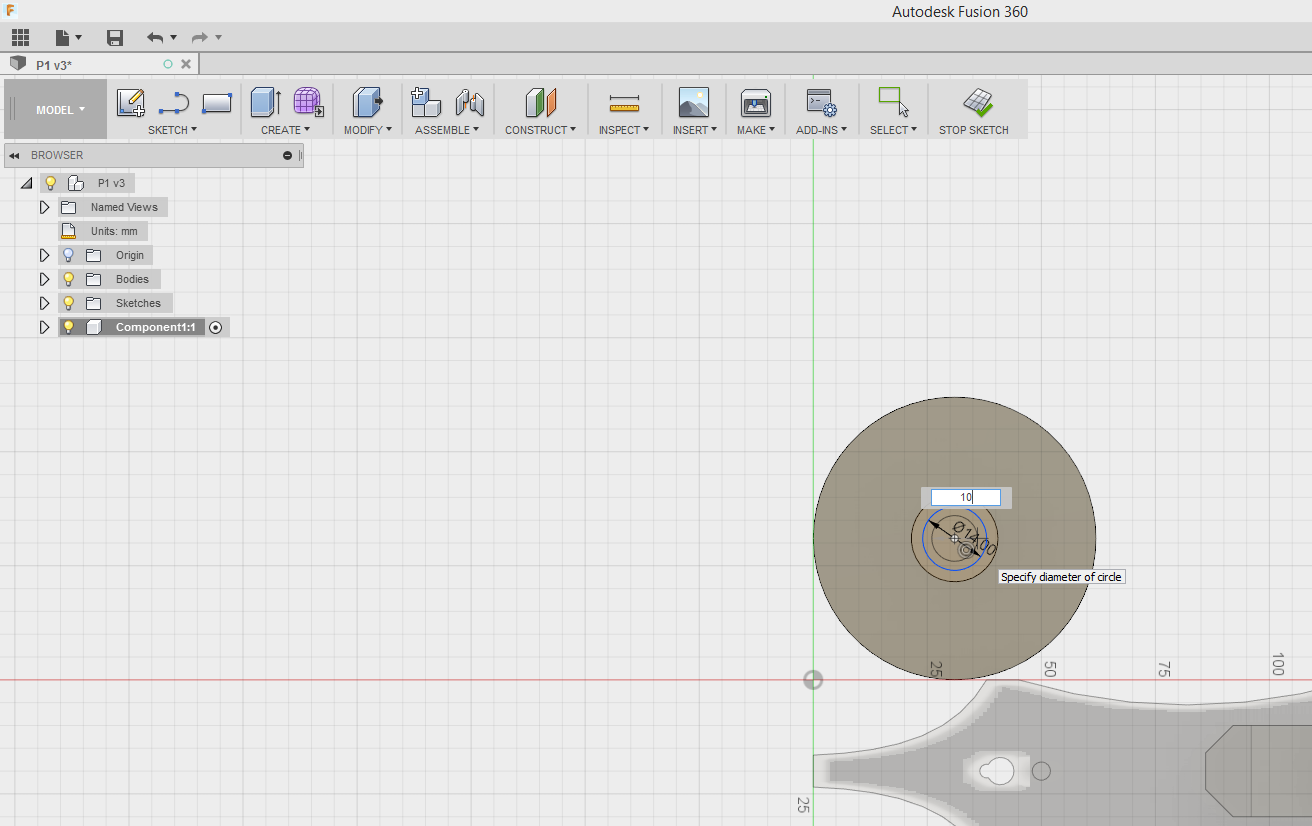Open the CREATE menu
1312x826 pixels.
click(x=285, y=130)
